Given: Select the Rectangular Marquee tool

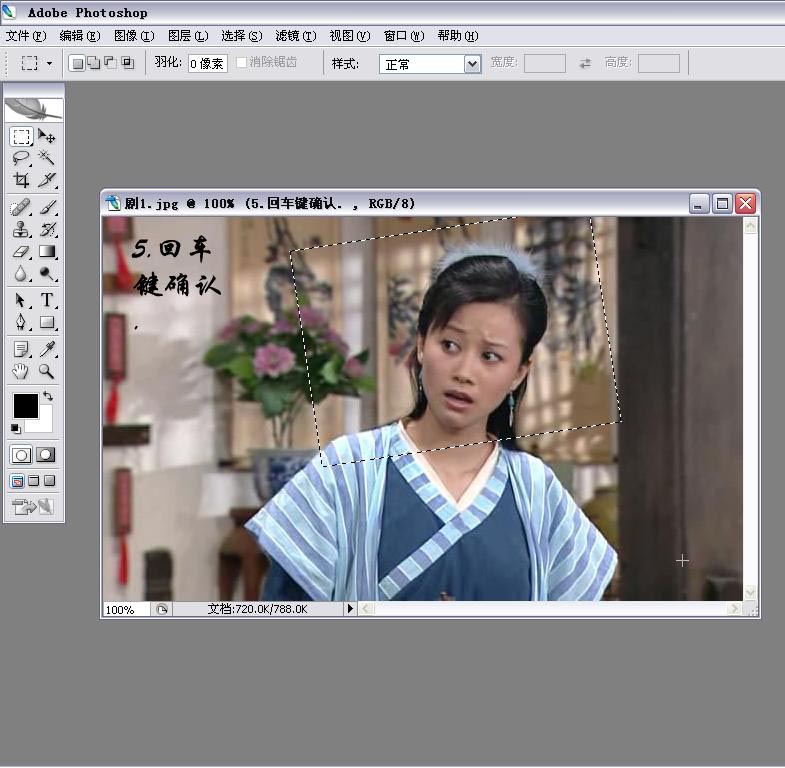Looking at the screenshot, I should (21, 136).
